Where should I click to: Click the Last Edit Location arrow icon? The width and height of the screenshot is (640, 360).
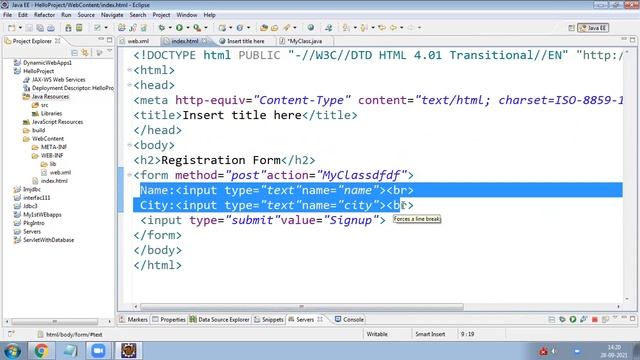382,28
